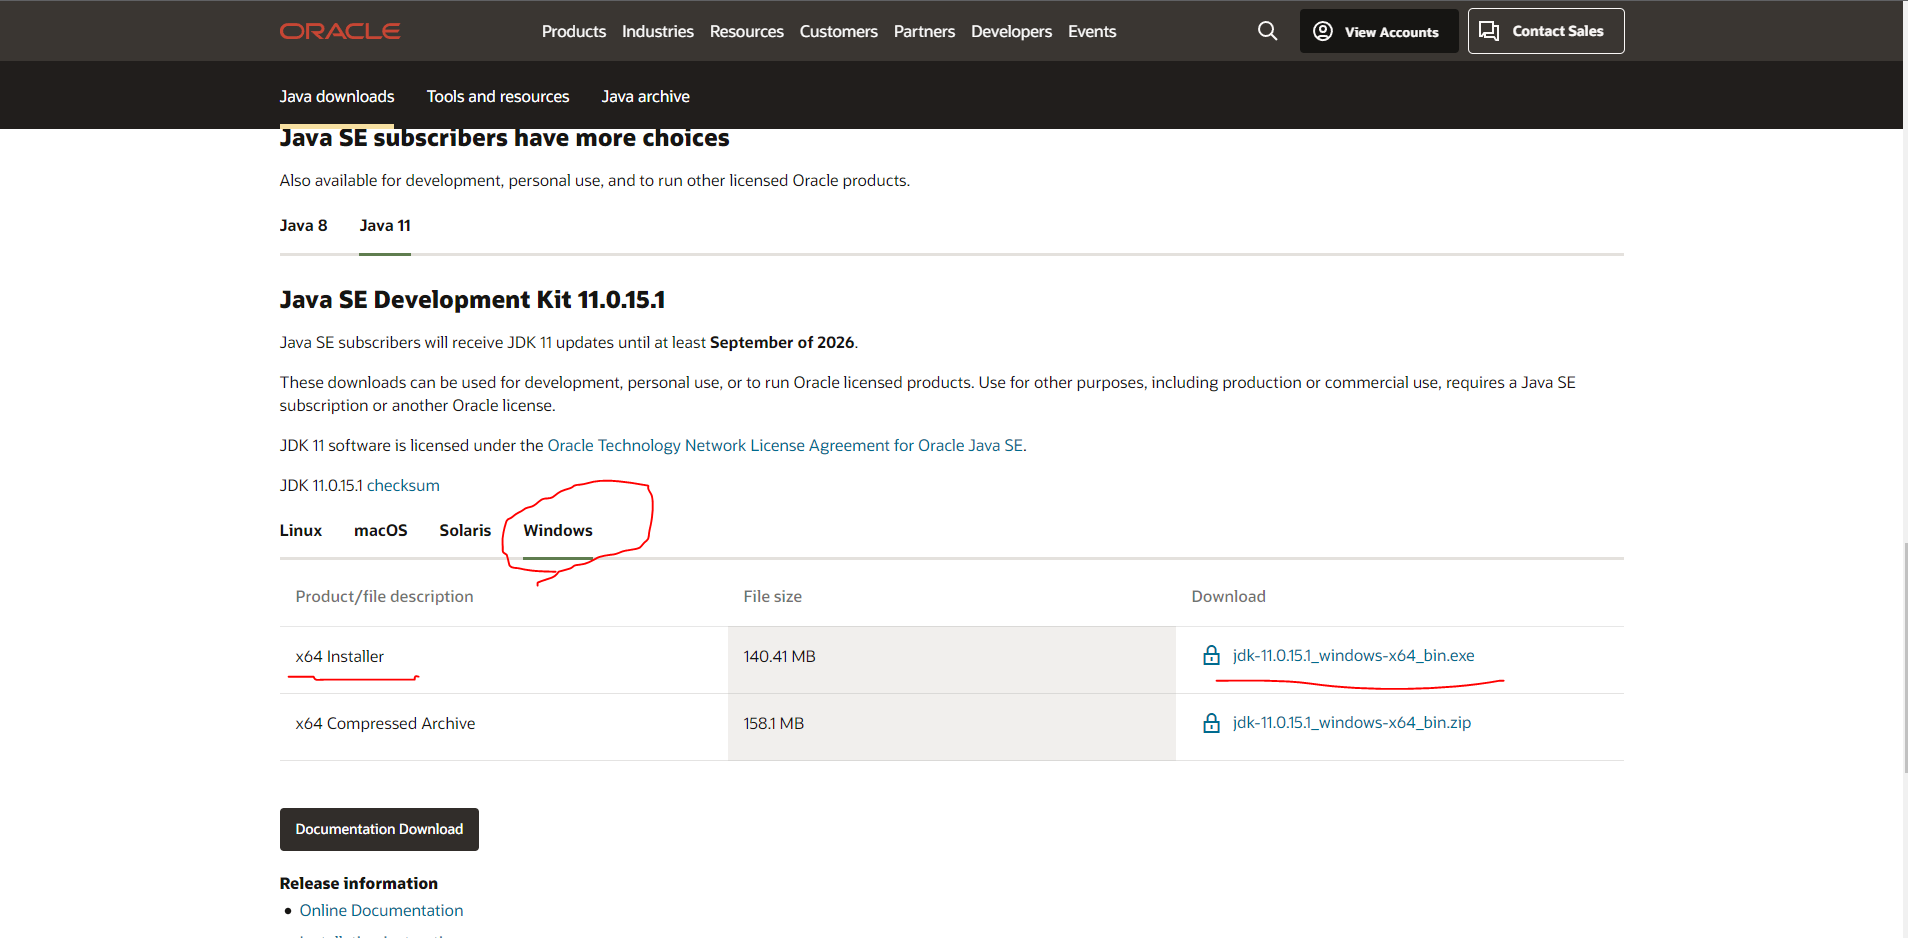Click lock icon beside windows-x64_bin.zip
This screenshot has width=1908, height=938.
[1211, 723]
